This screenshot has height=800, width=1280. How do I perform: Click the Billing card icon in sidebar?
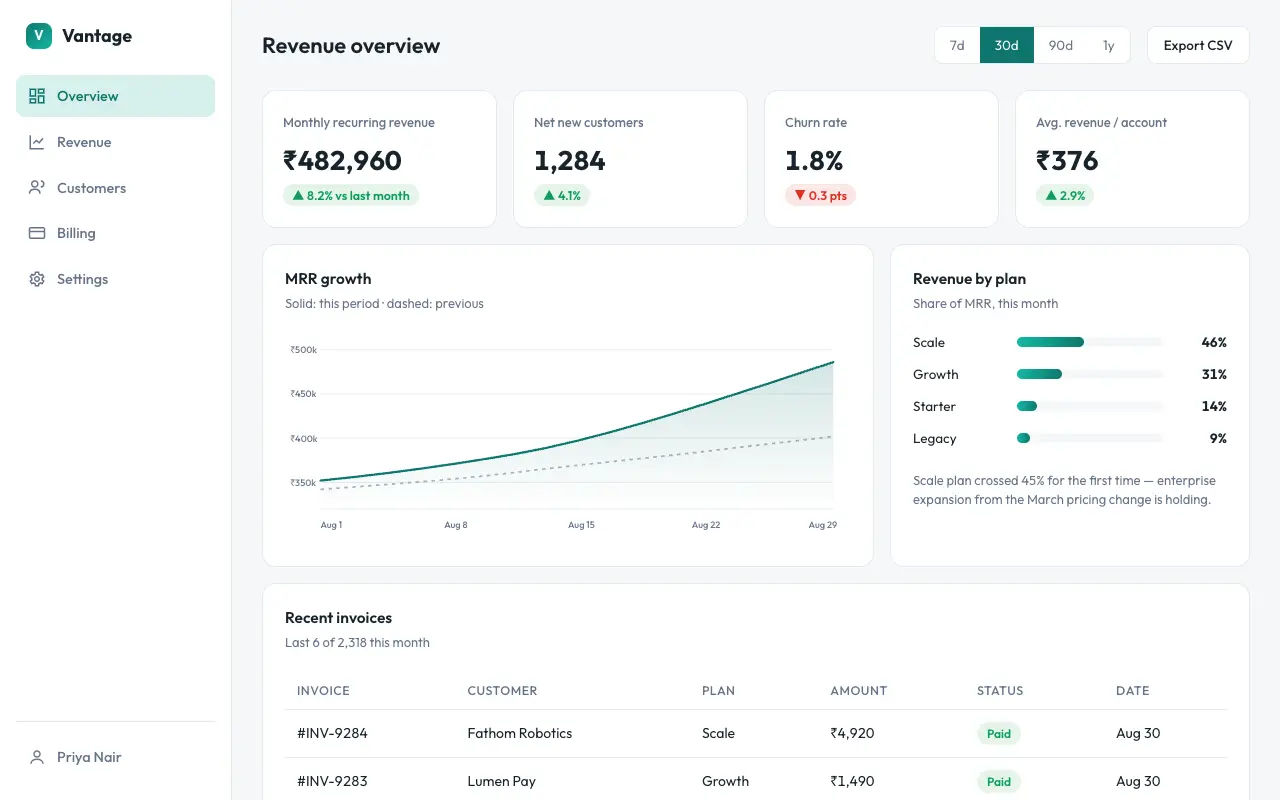[x=37, y=233]
